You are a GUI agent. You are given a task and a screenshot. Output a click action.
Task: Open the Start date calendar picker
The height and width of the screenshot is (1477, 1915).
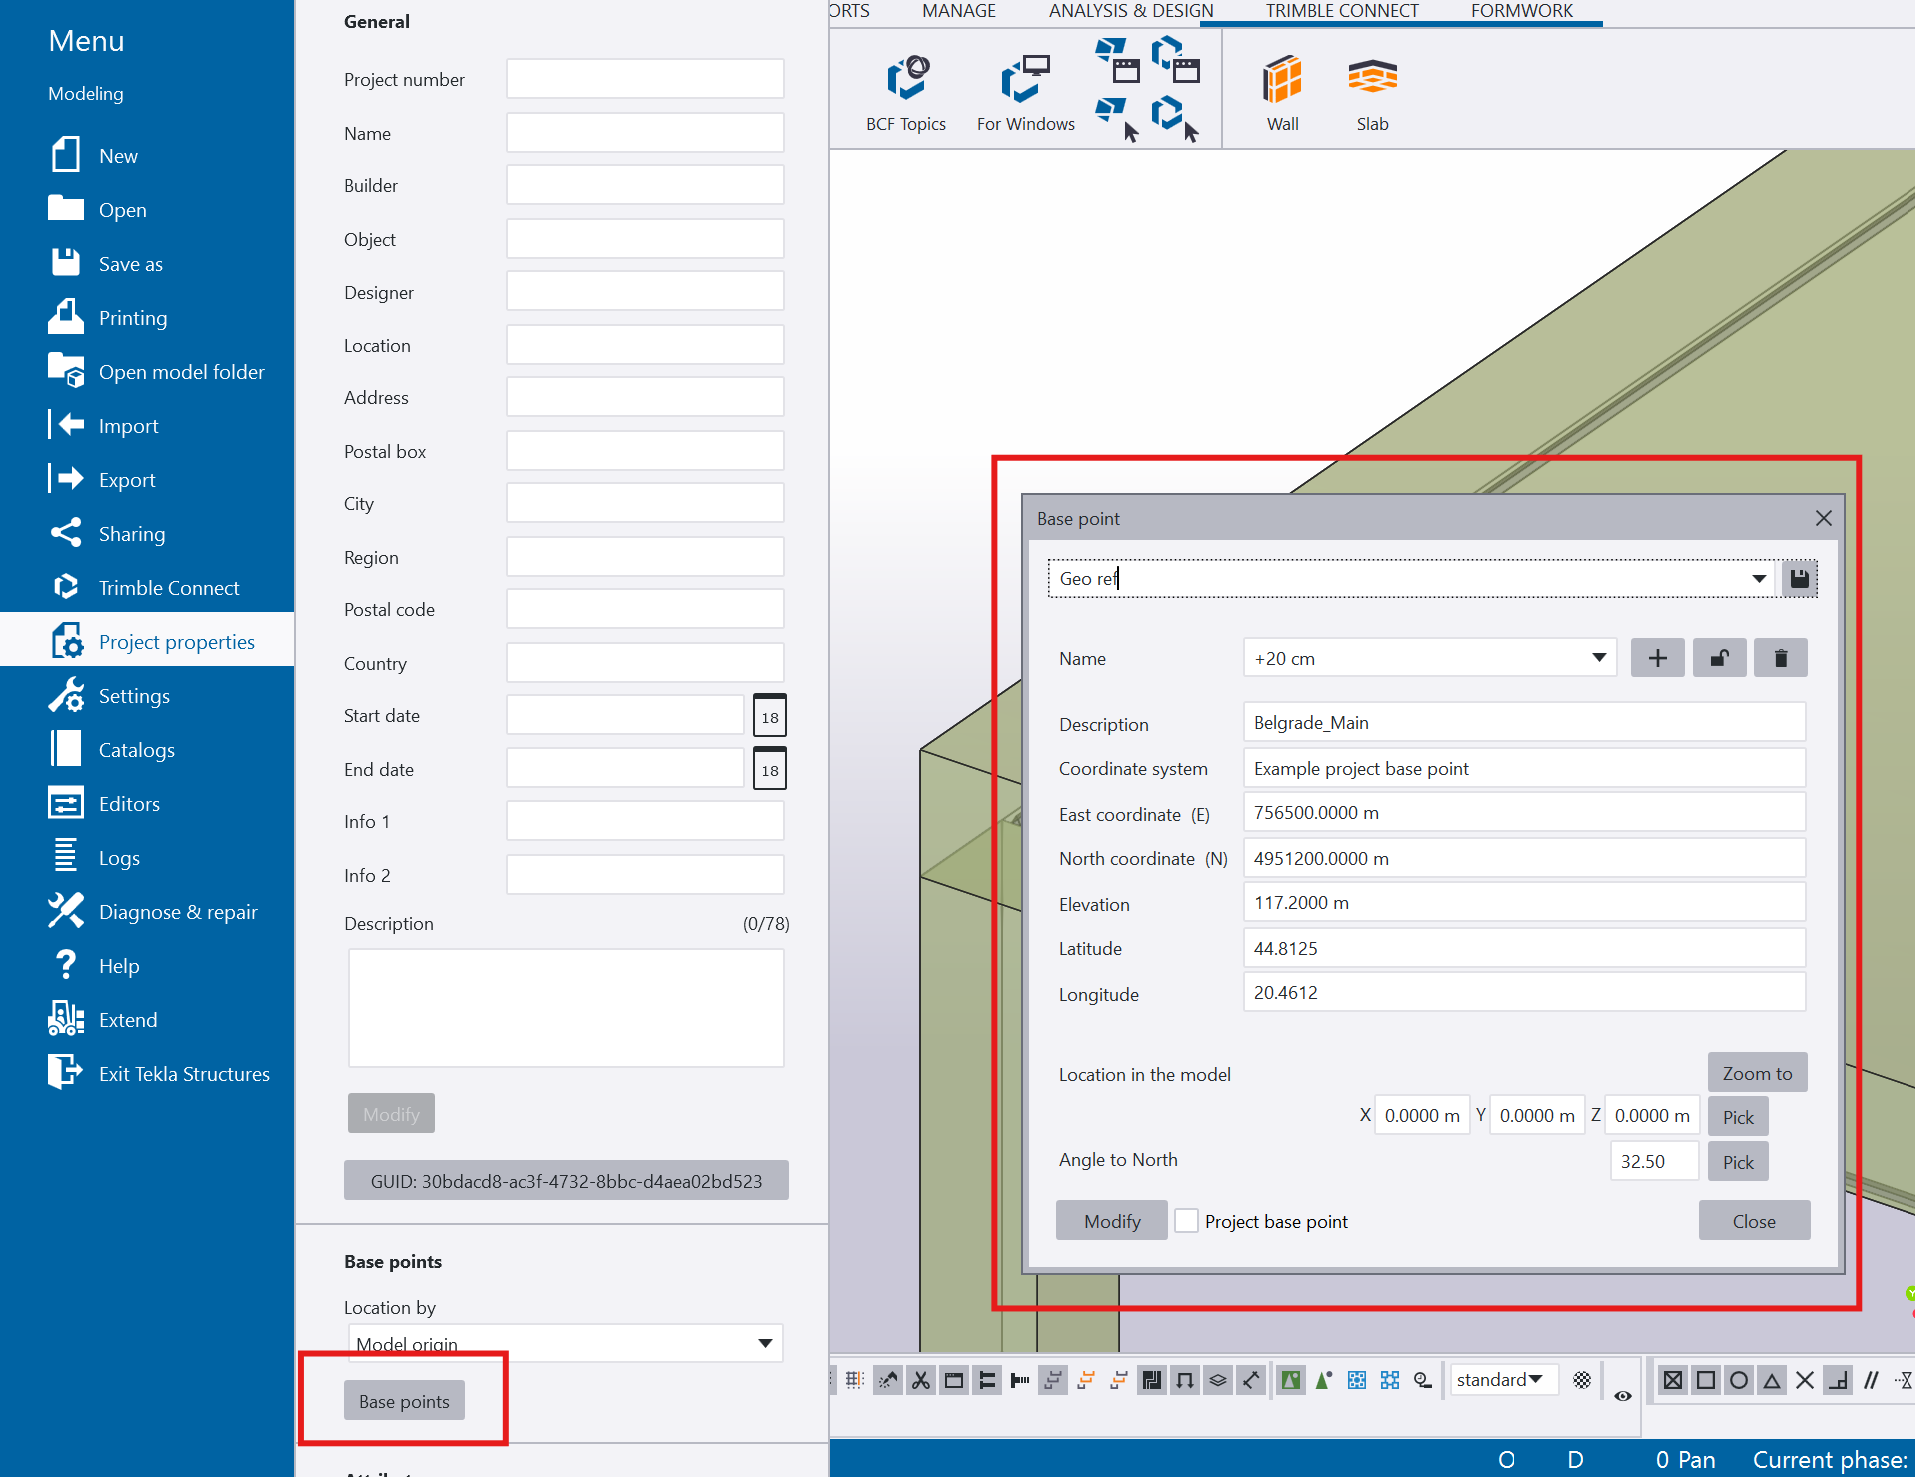click(x=769, y=716)
